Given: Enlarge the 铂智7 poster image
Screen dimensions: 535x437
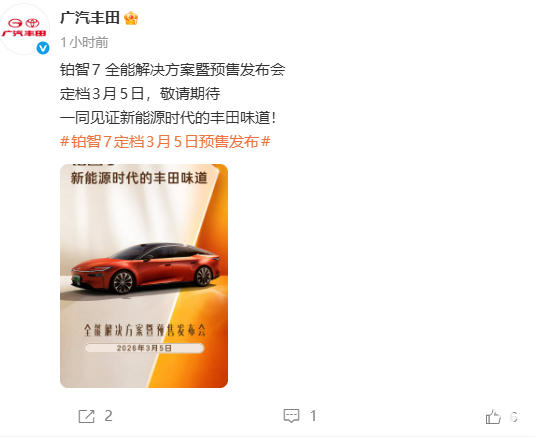Looking at the screenshot, I should click(x=144, y=276).
